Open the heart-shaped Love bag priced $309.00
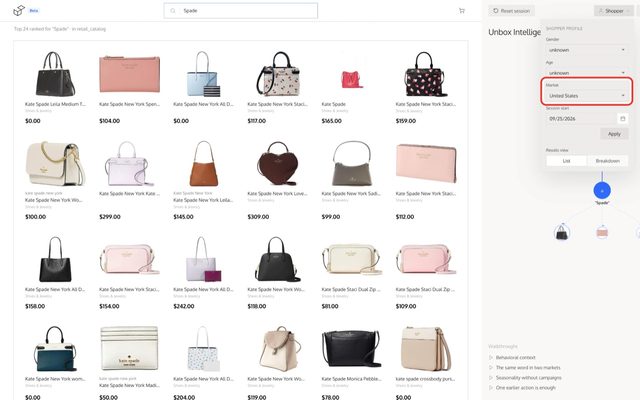640x400 pixels. click(278, 163)
